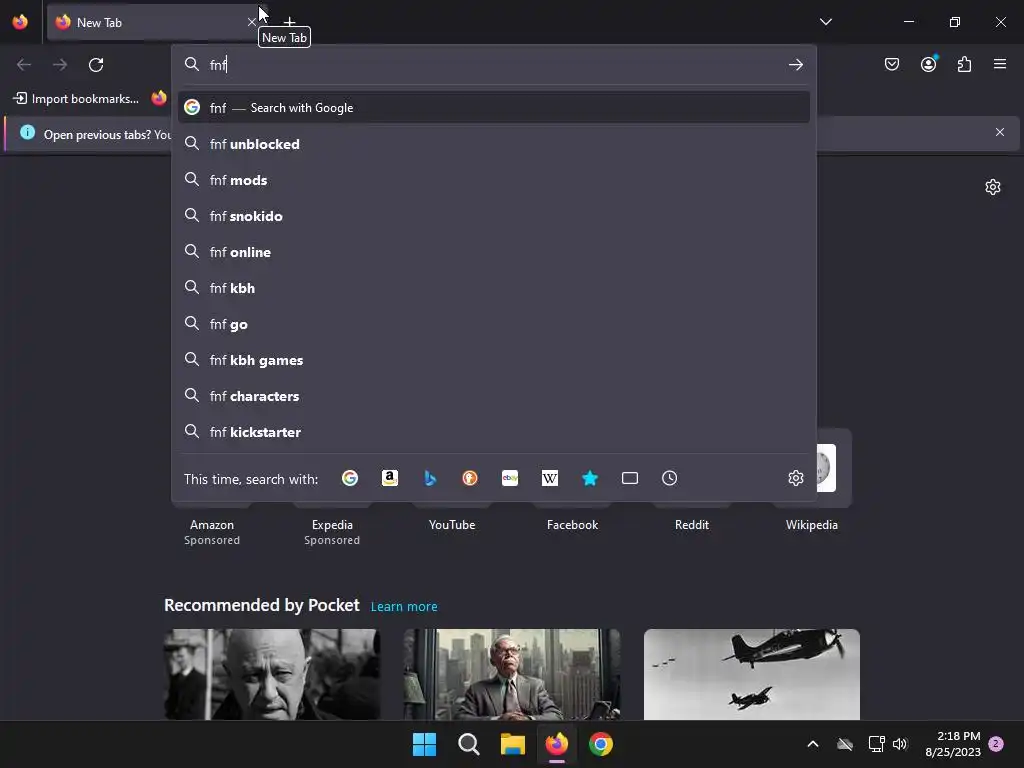1024x768 pixels.
Task: Click the Firefox taskbar icon
Action: pyautogui.click(x=556, y=744)
